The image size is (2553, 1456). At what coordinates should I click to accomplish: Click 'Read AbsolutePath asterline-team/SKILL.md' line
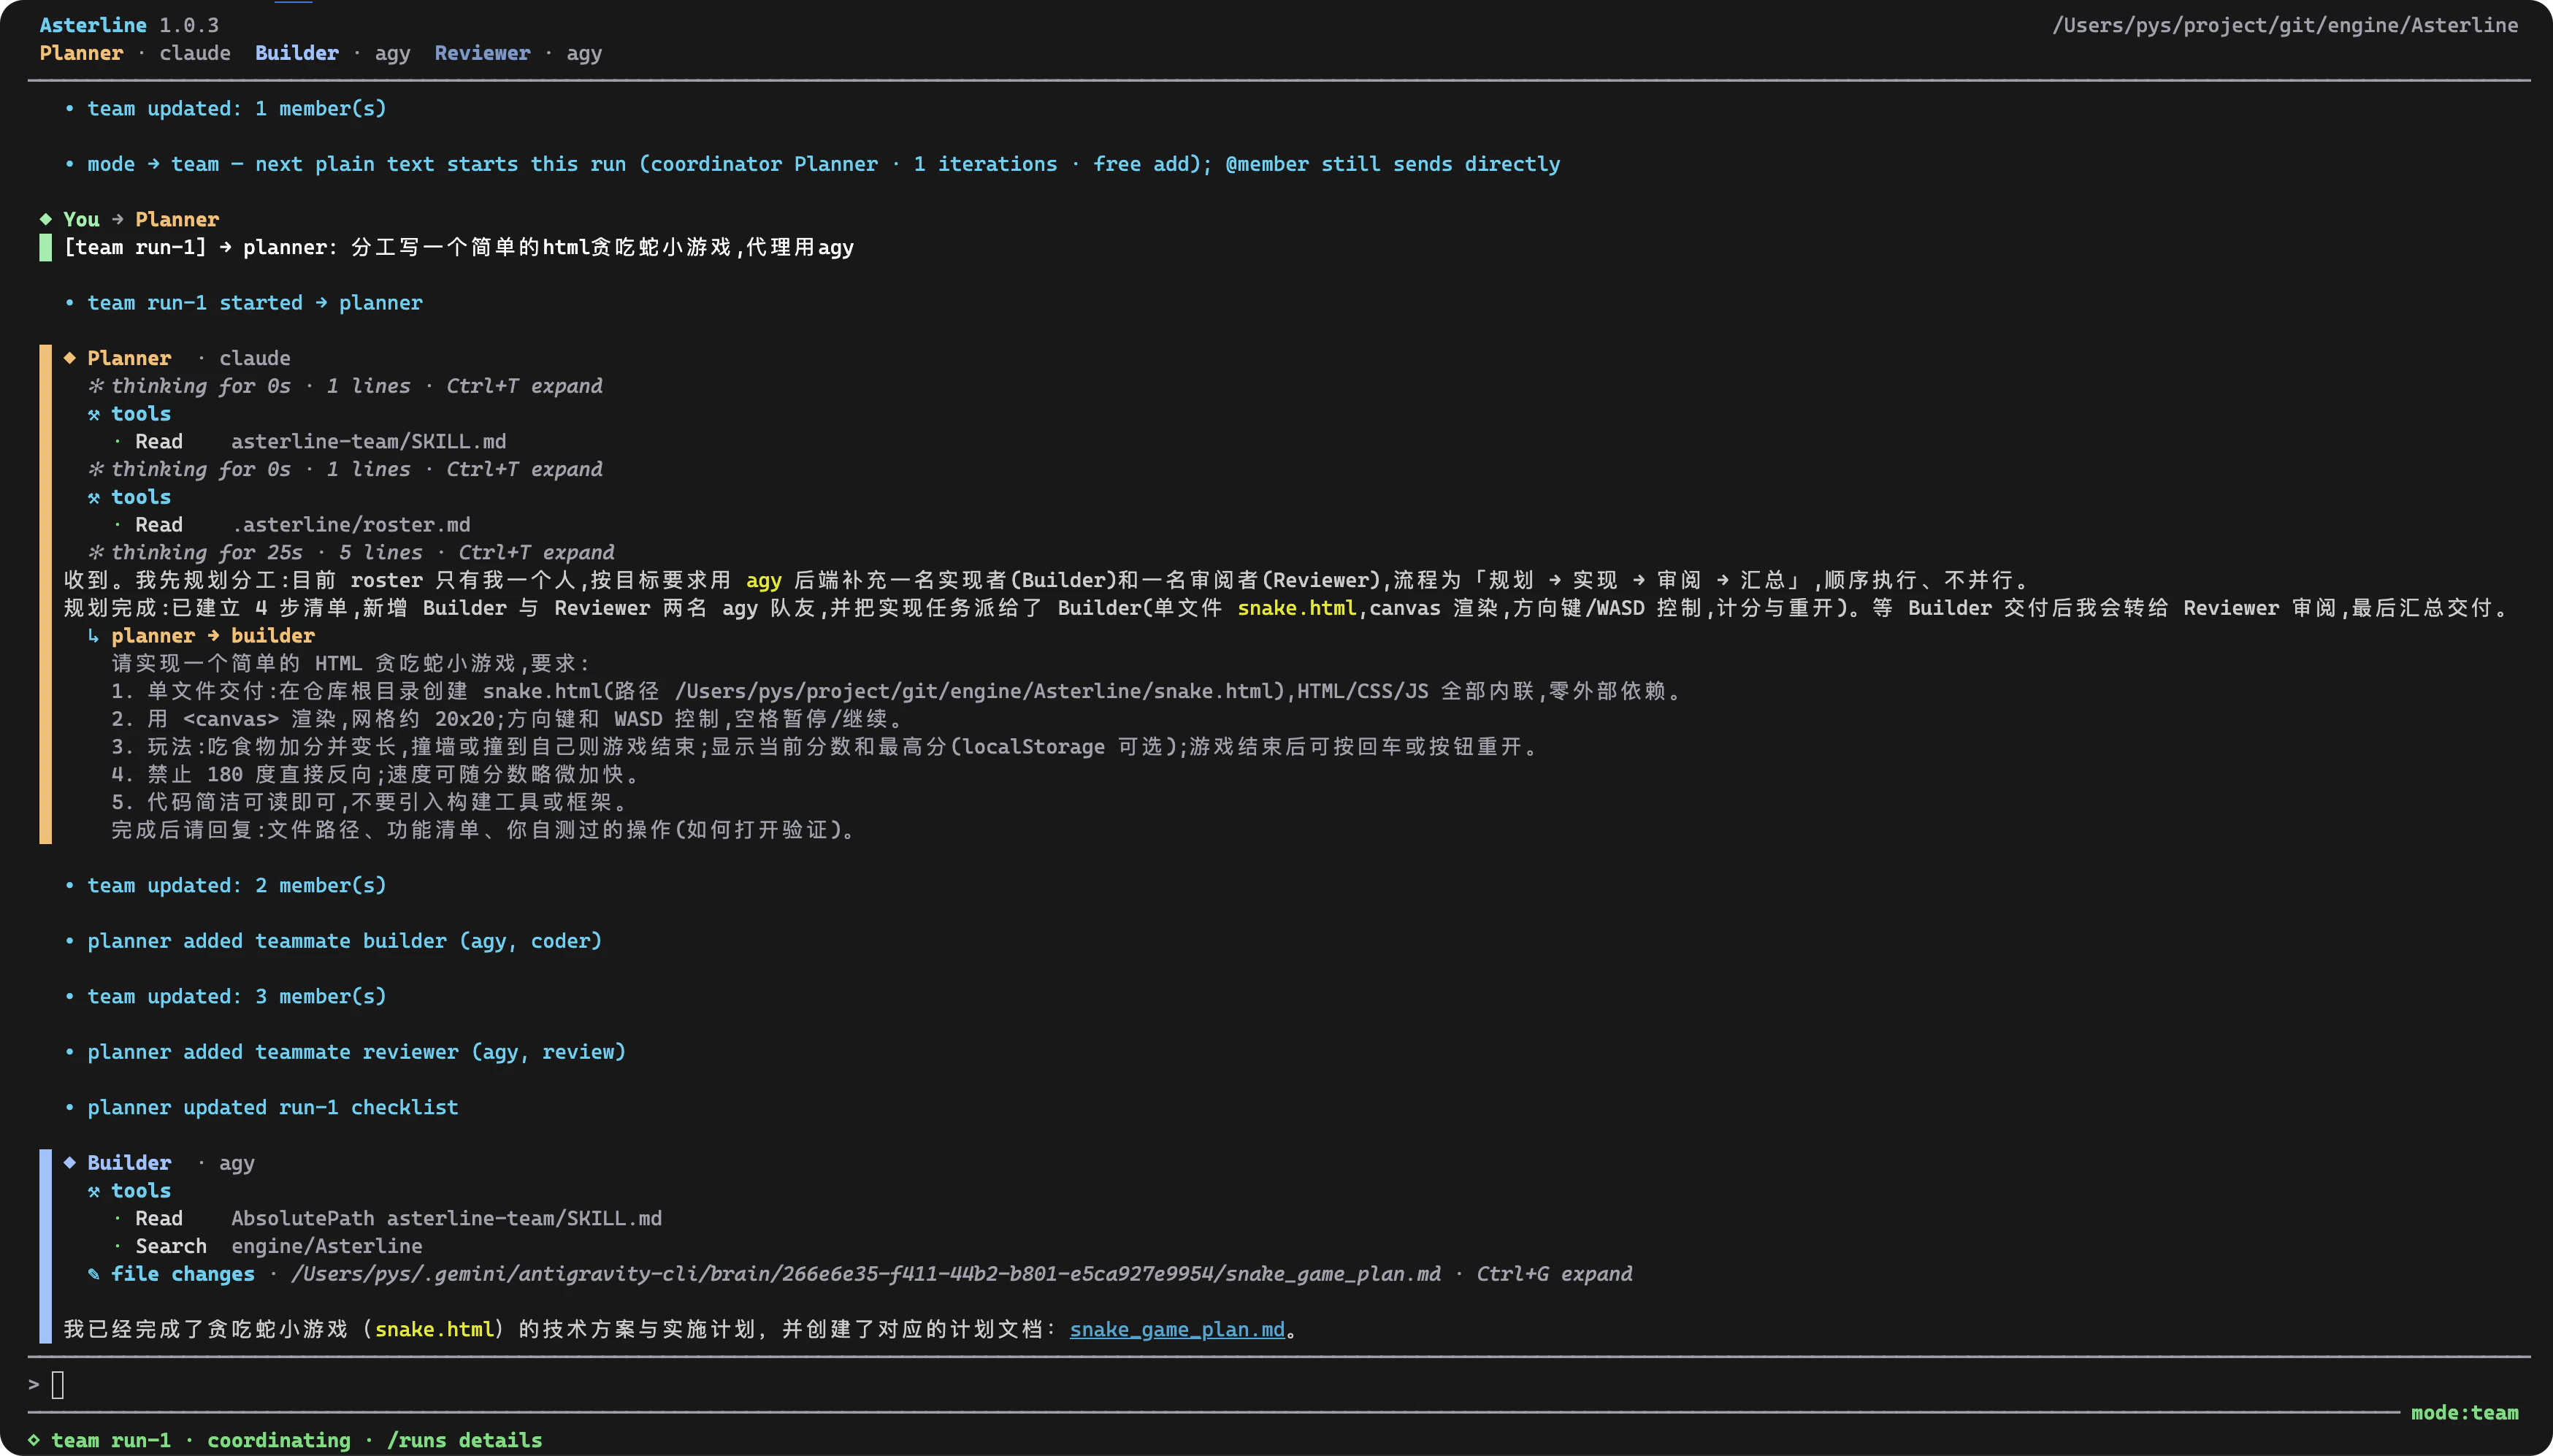pos(399,1218)
